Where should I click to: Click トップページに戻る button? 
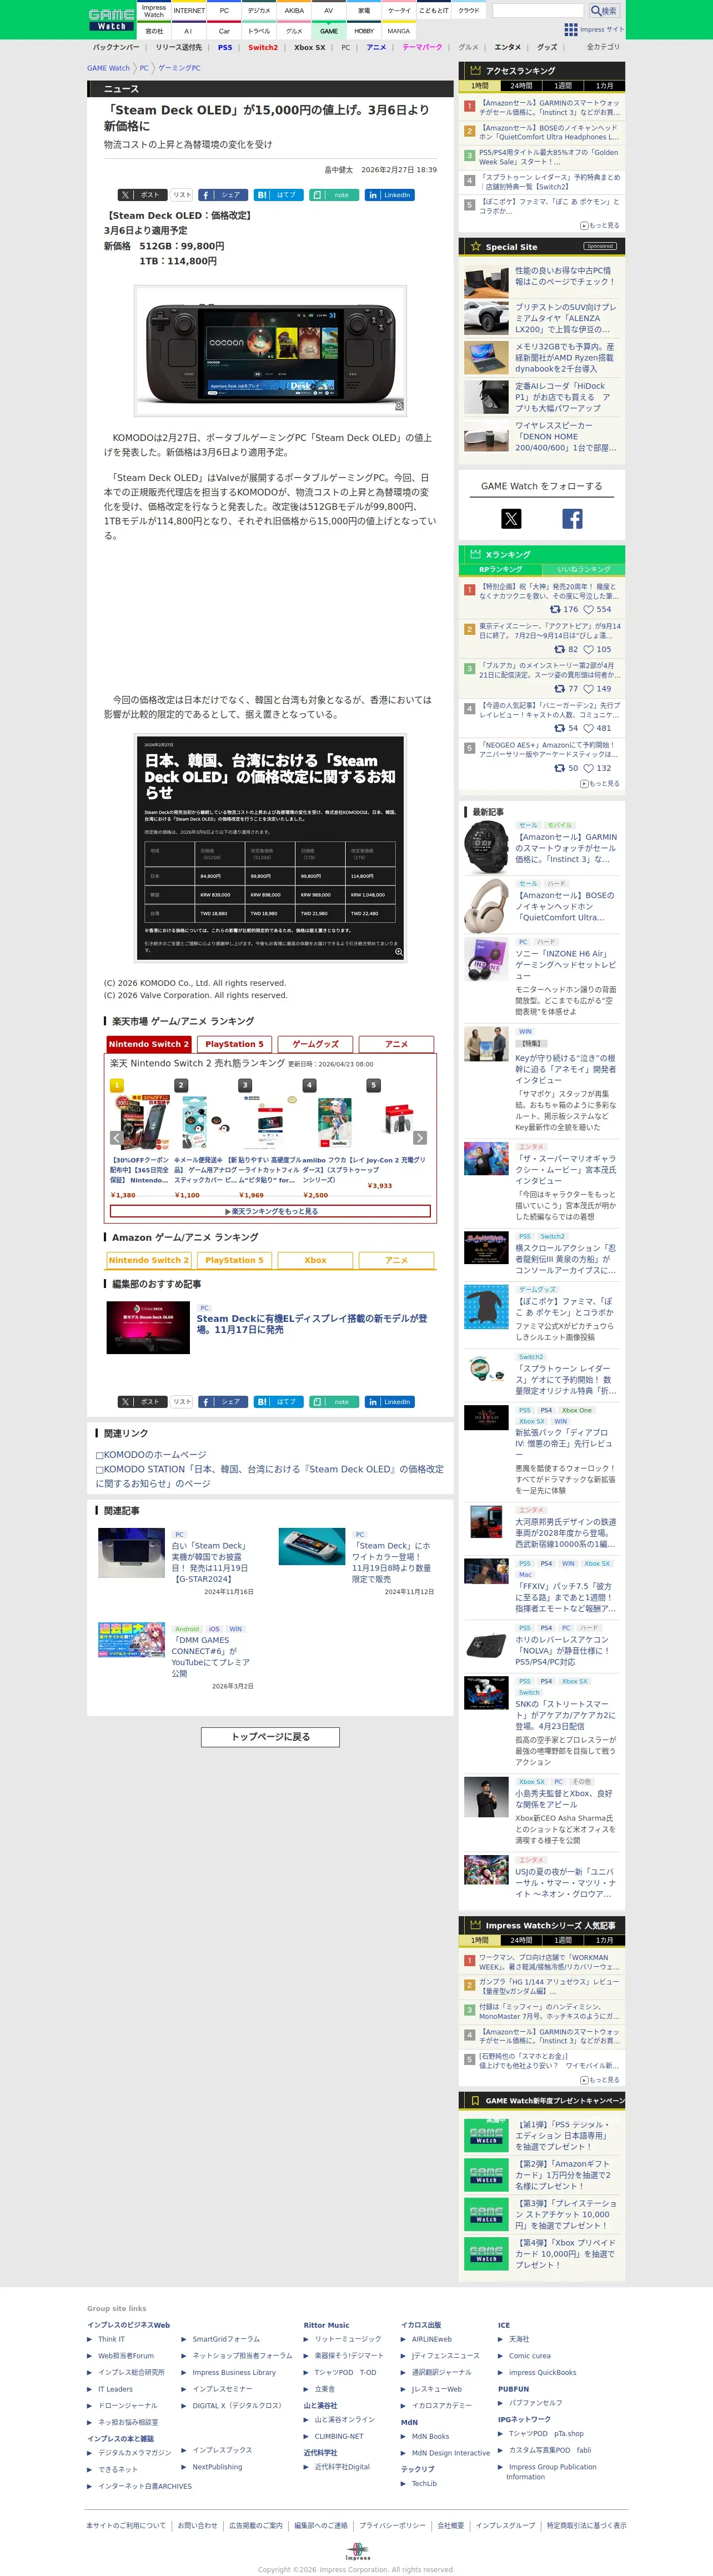click(271, 1737)
